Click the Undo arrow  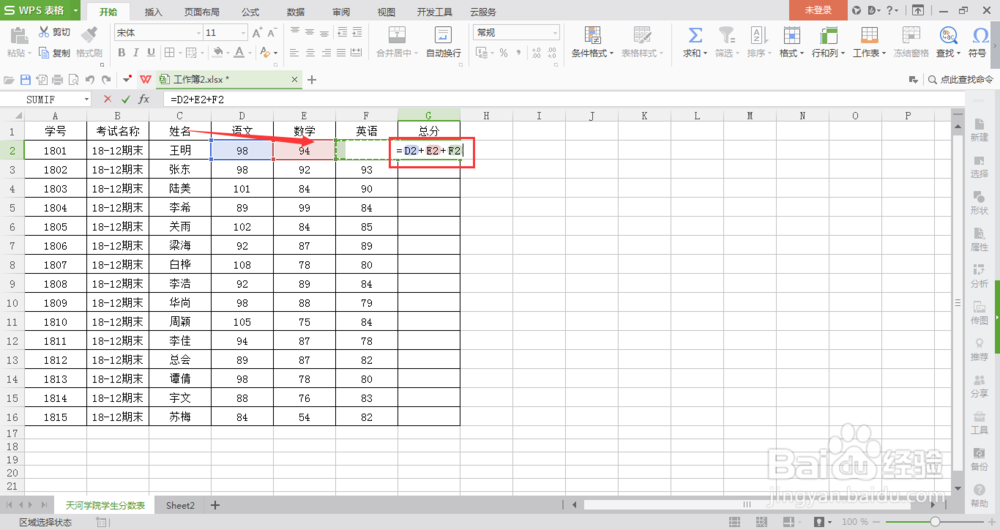tap(90, 80)
